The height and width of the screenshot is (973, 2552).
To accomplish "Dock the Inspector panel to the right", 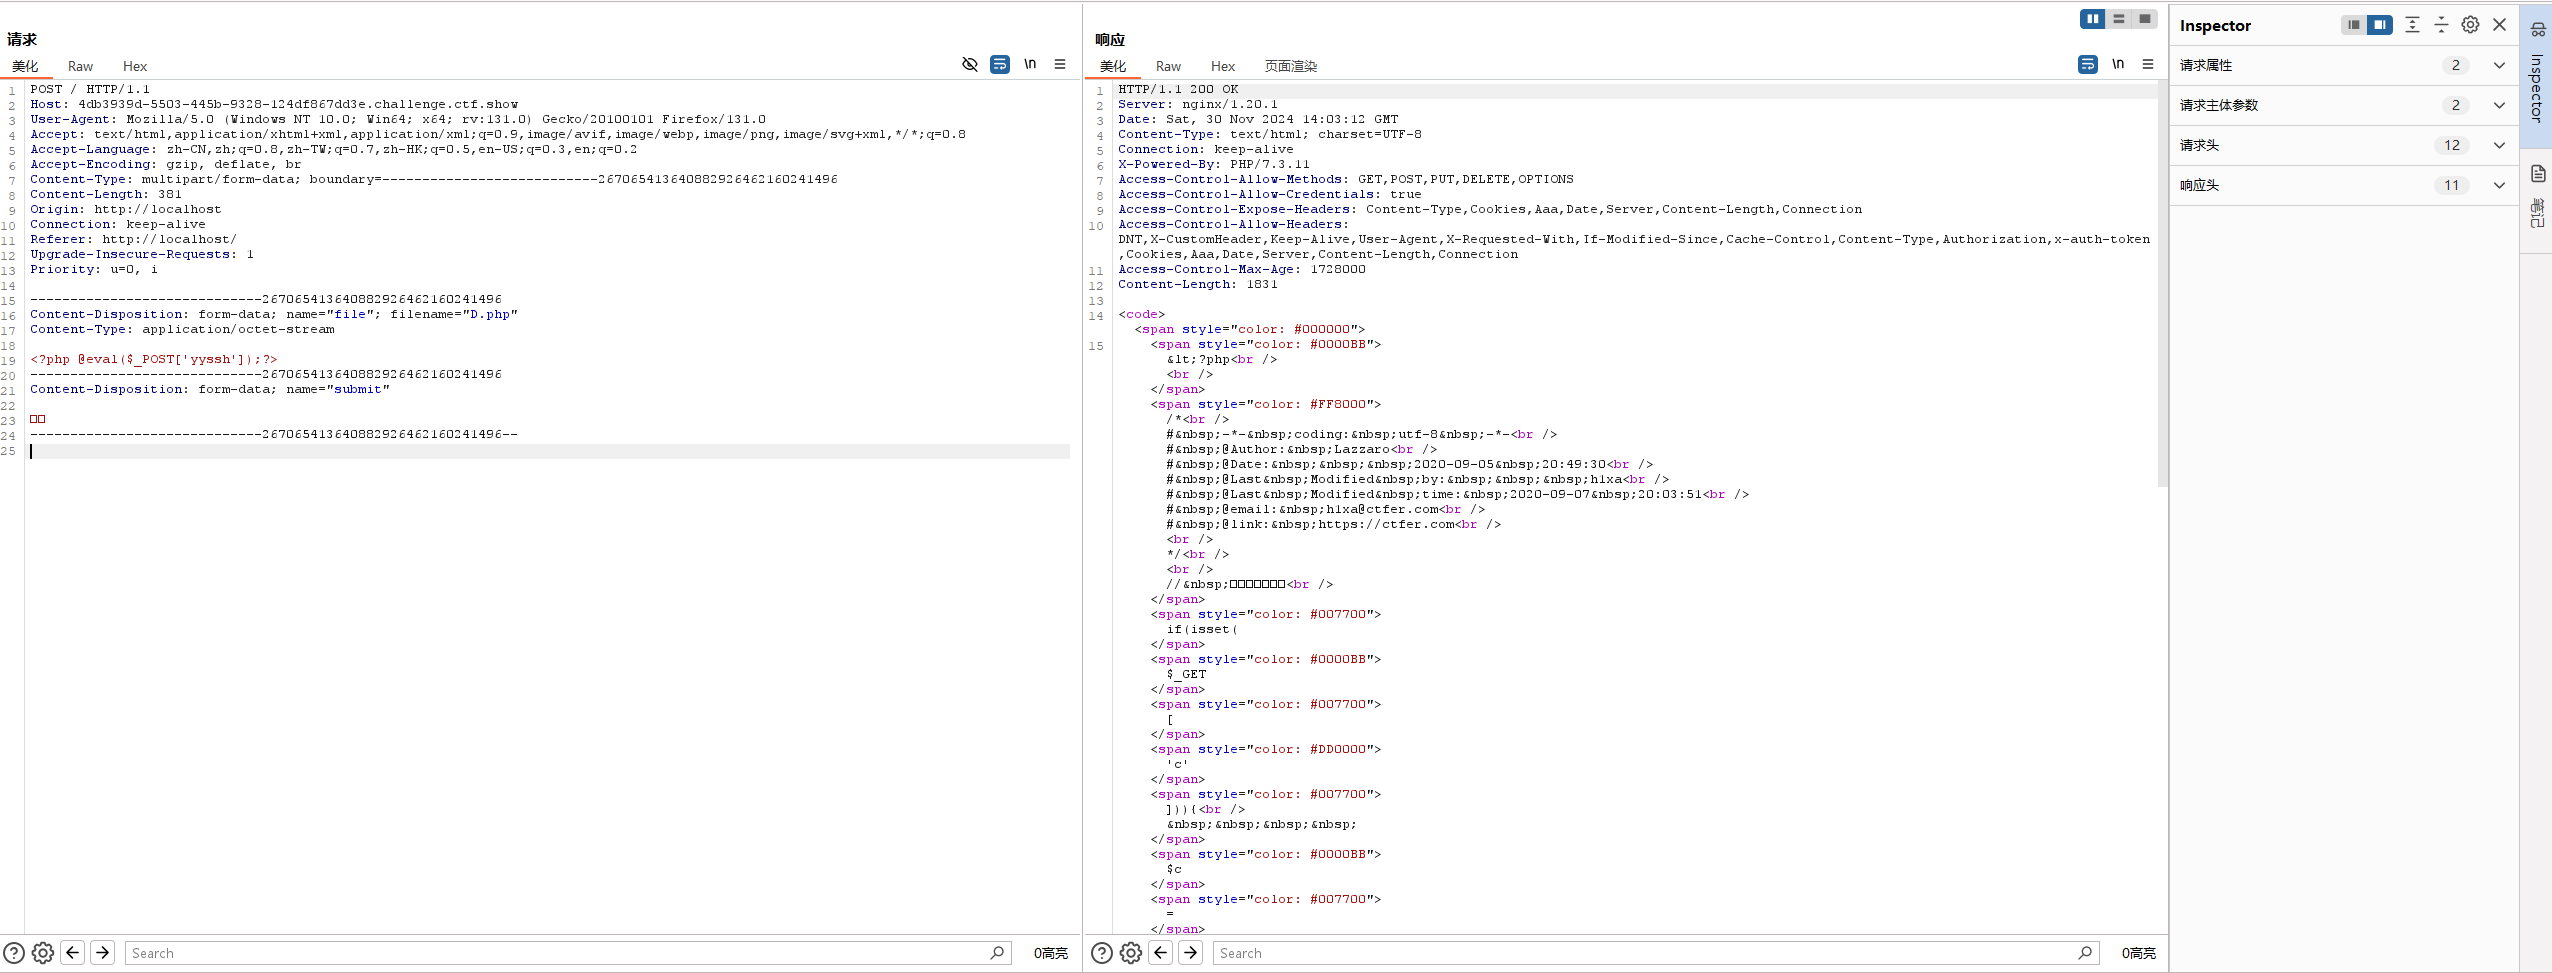I will [x=2380, y=25].
